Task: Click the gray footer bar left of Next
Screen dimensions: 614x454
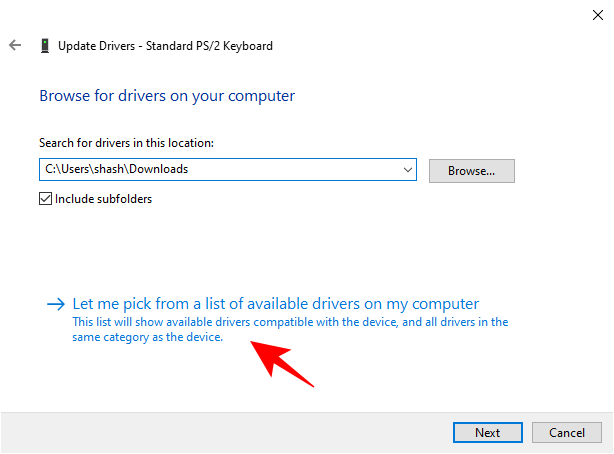Action: (220, 432)
